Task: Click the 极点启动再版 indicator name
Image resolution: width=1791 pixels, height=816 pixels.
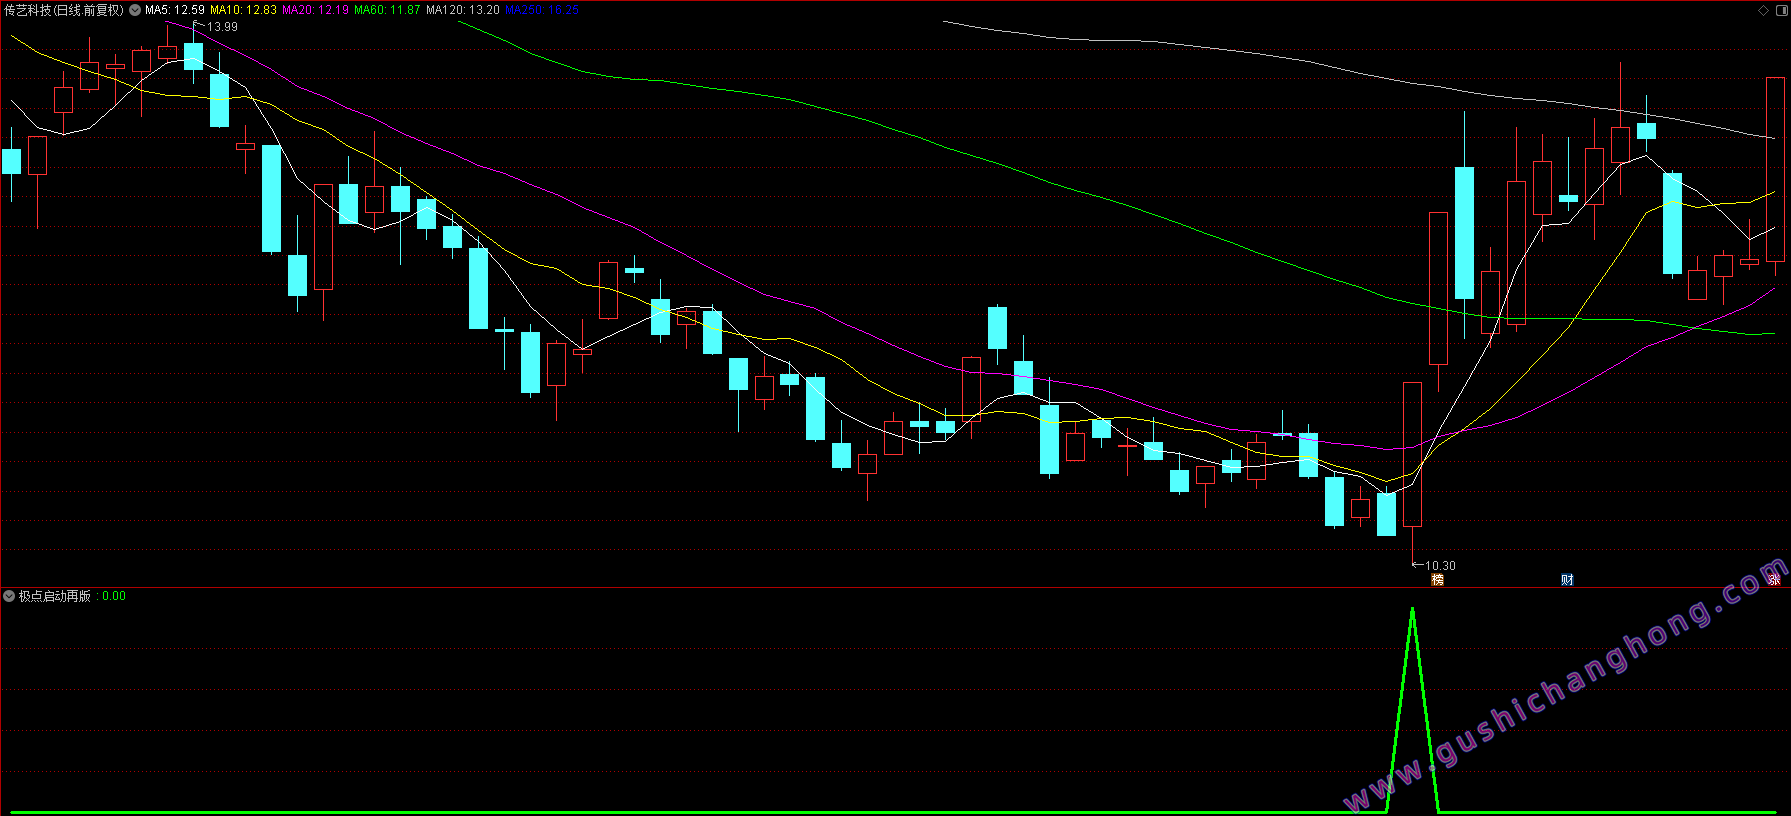Action: pyautogui.click(x=55, y=596)
